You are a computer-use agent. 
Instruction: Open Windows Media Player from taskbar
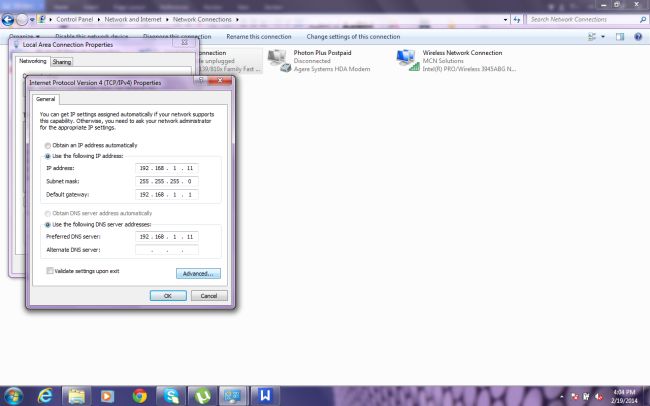(107, 396)
